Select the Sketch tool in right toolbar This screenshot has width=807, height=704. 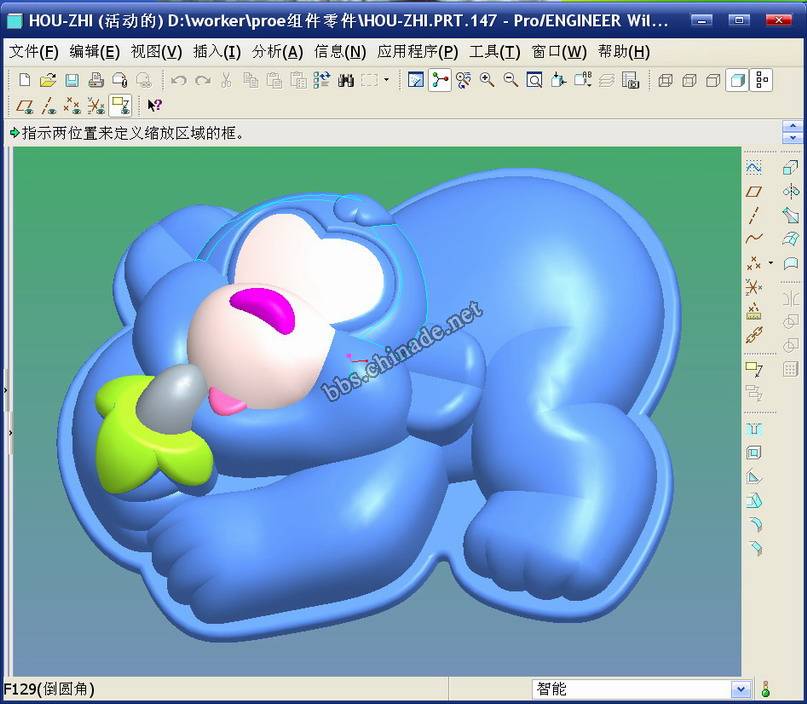tap(753, 167)
